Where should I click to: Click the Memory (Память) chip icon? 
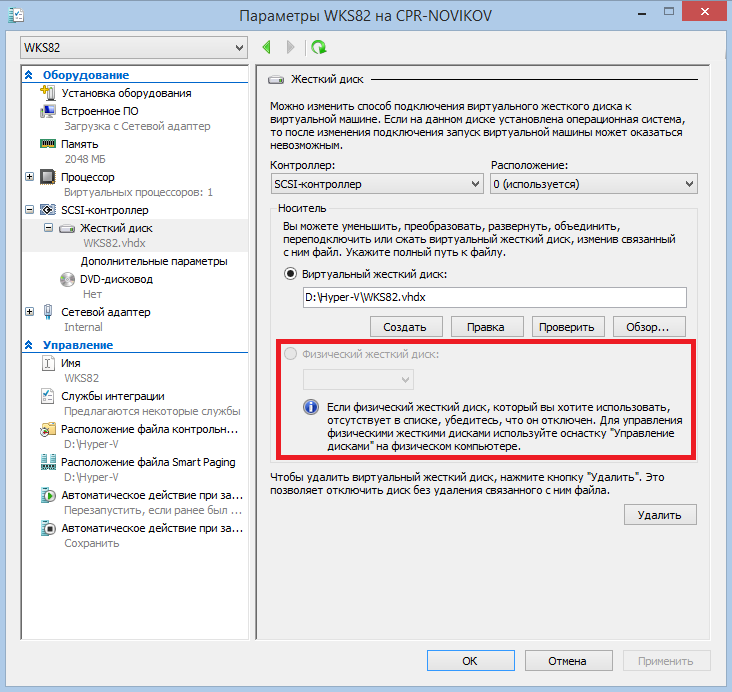point(48,144)
